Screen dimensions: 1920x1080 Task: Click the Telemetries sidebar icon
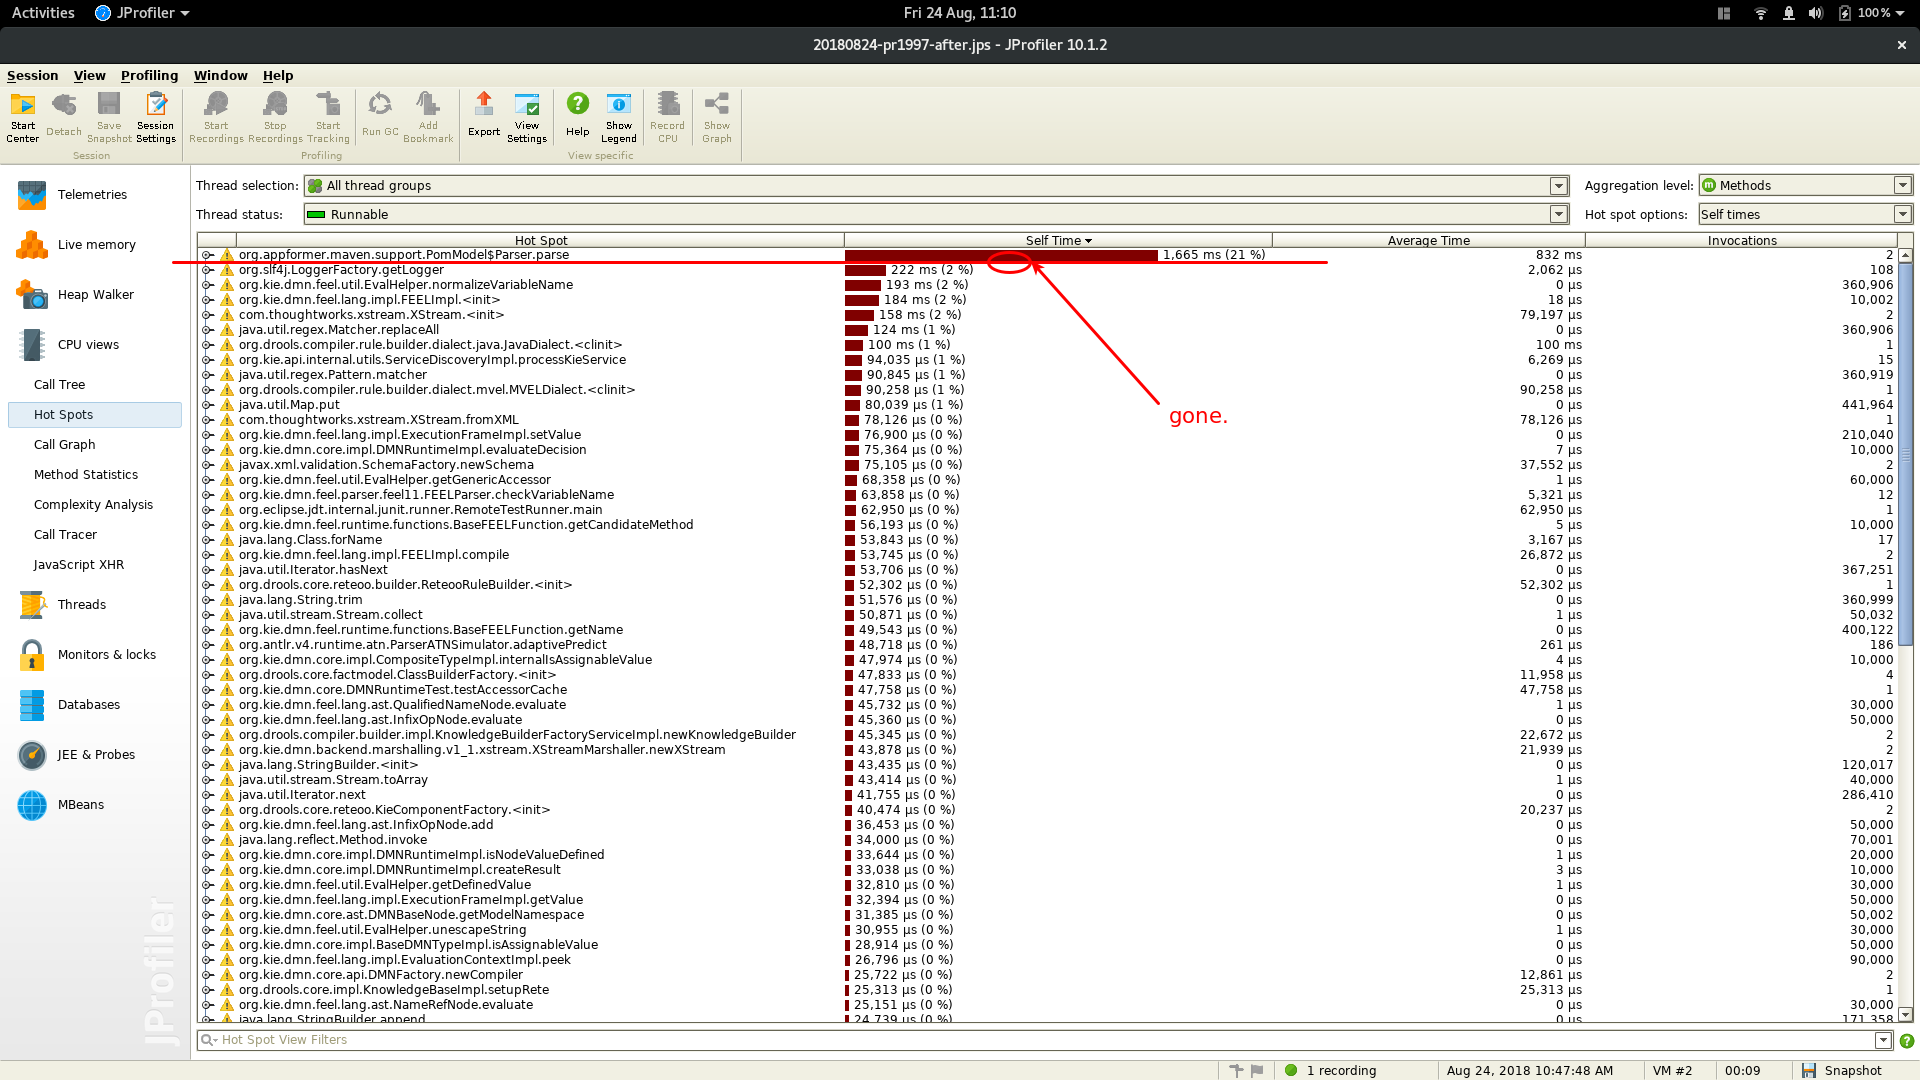click(32, 195)
